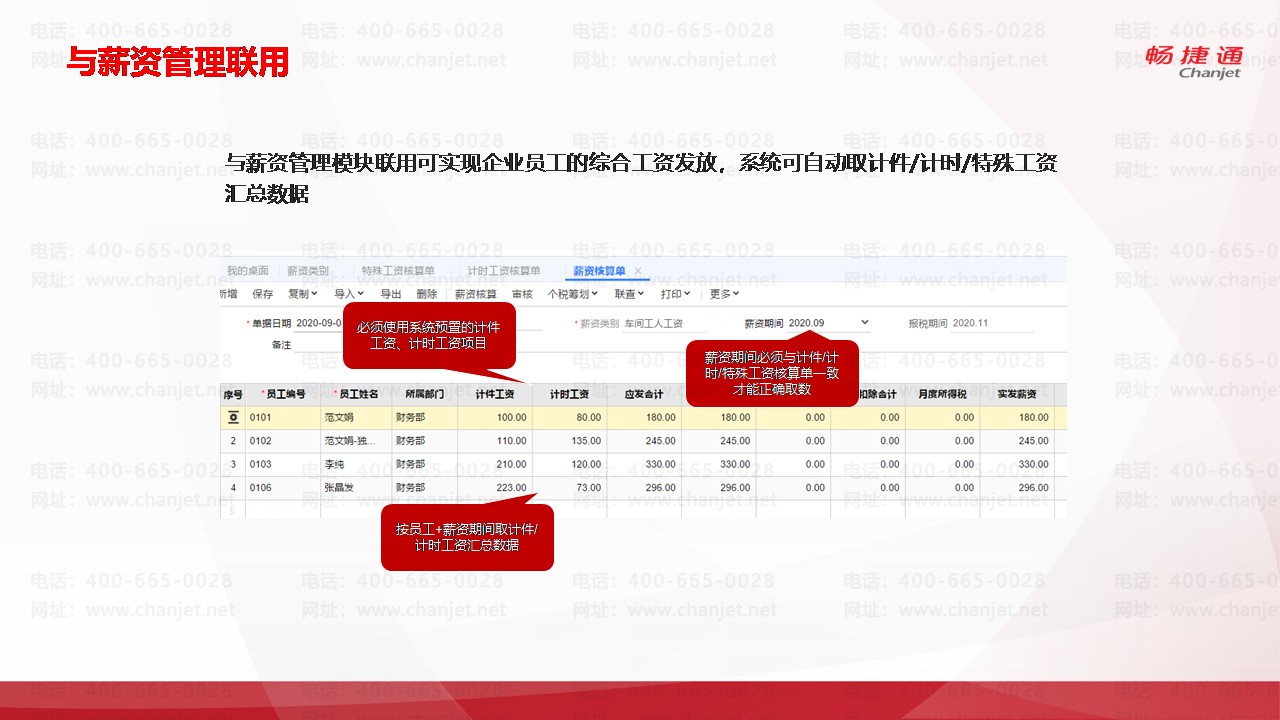Click the 报税期间 field showing 2020.11

coord(992,324)
